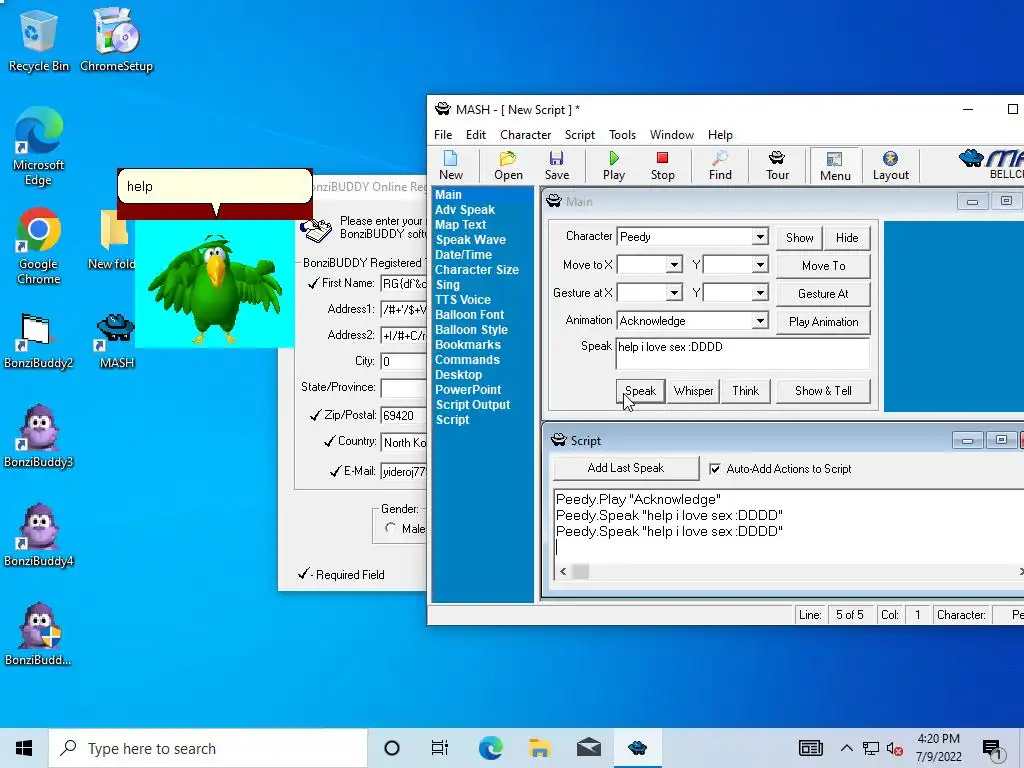Click the Think button
Viewport: 1024px width, 768px height.
click(x=745, y=391)
